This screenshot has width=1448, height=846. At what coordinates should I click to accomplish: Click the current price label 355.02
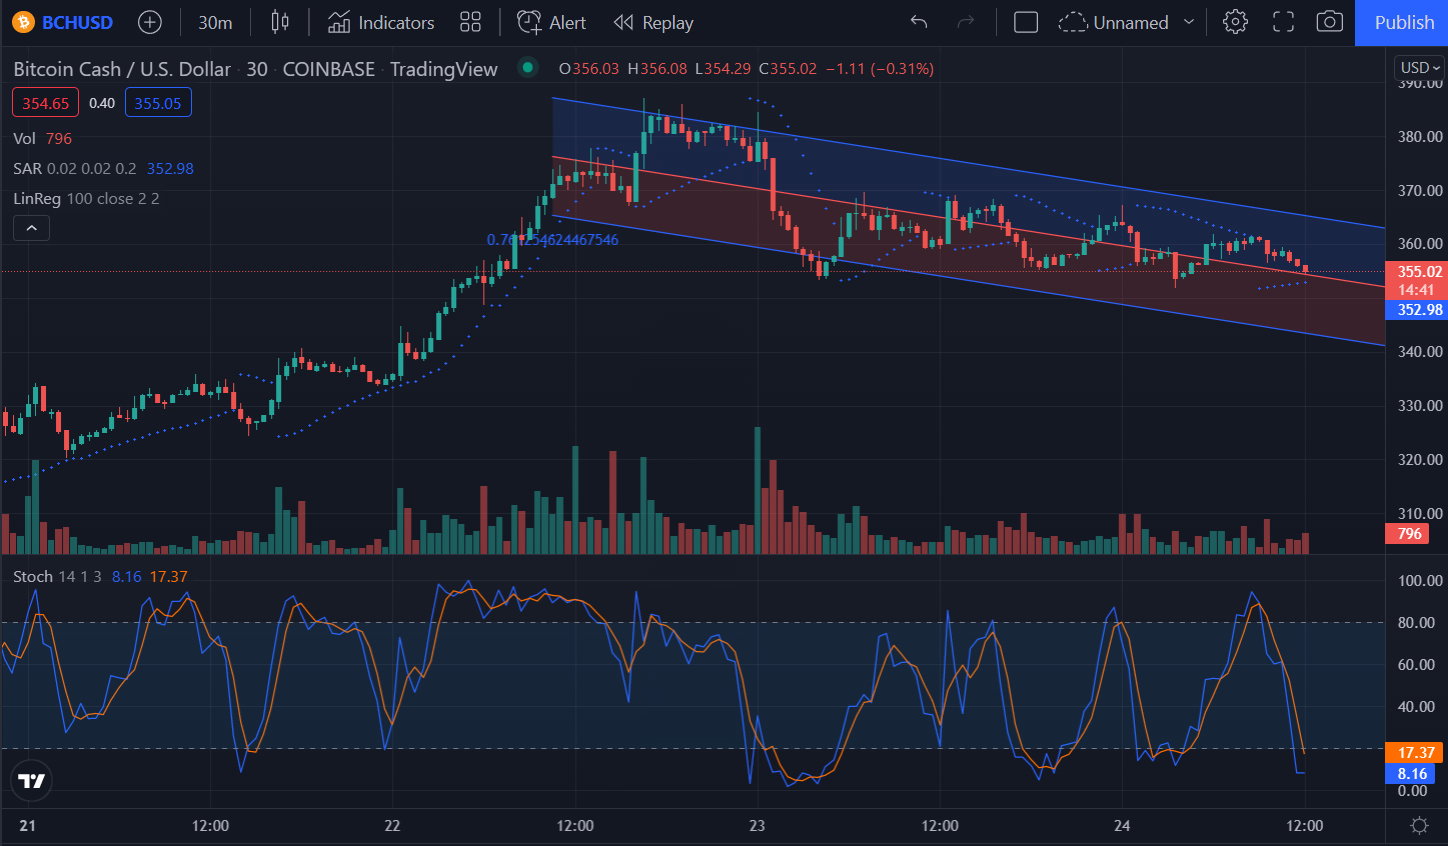(1416, 271)
